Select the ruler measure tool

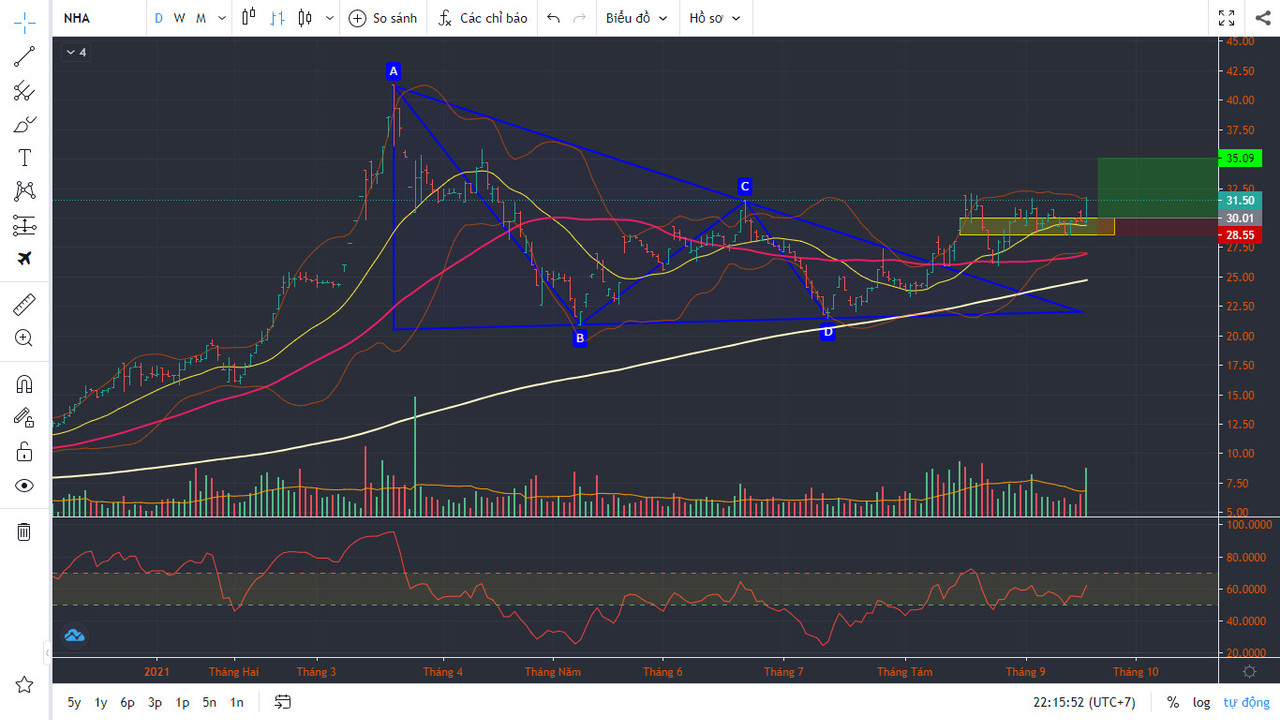click(x=24, y=305)
